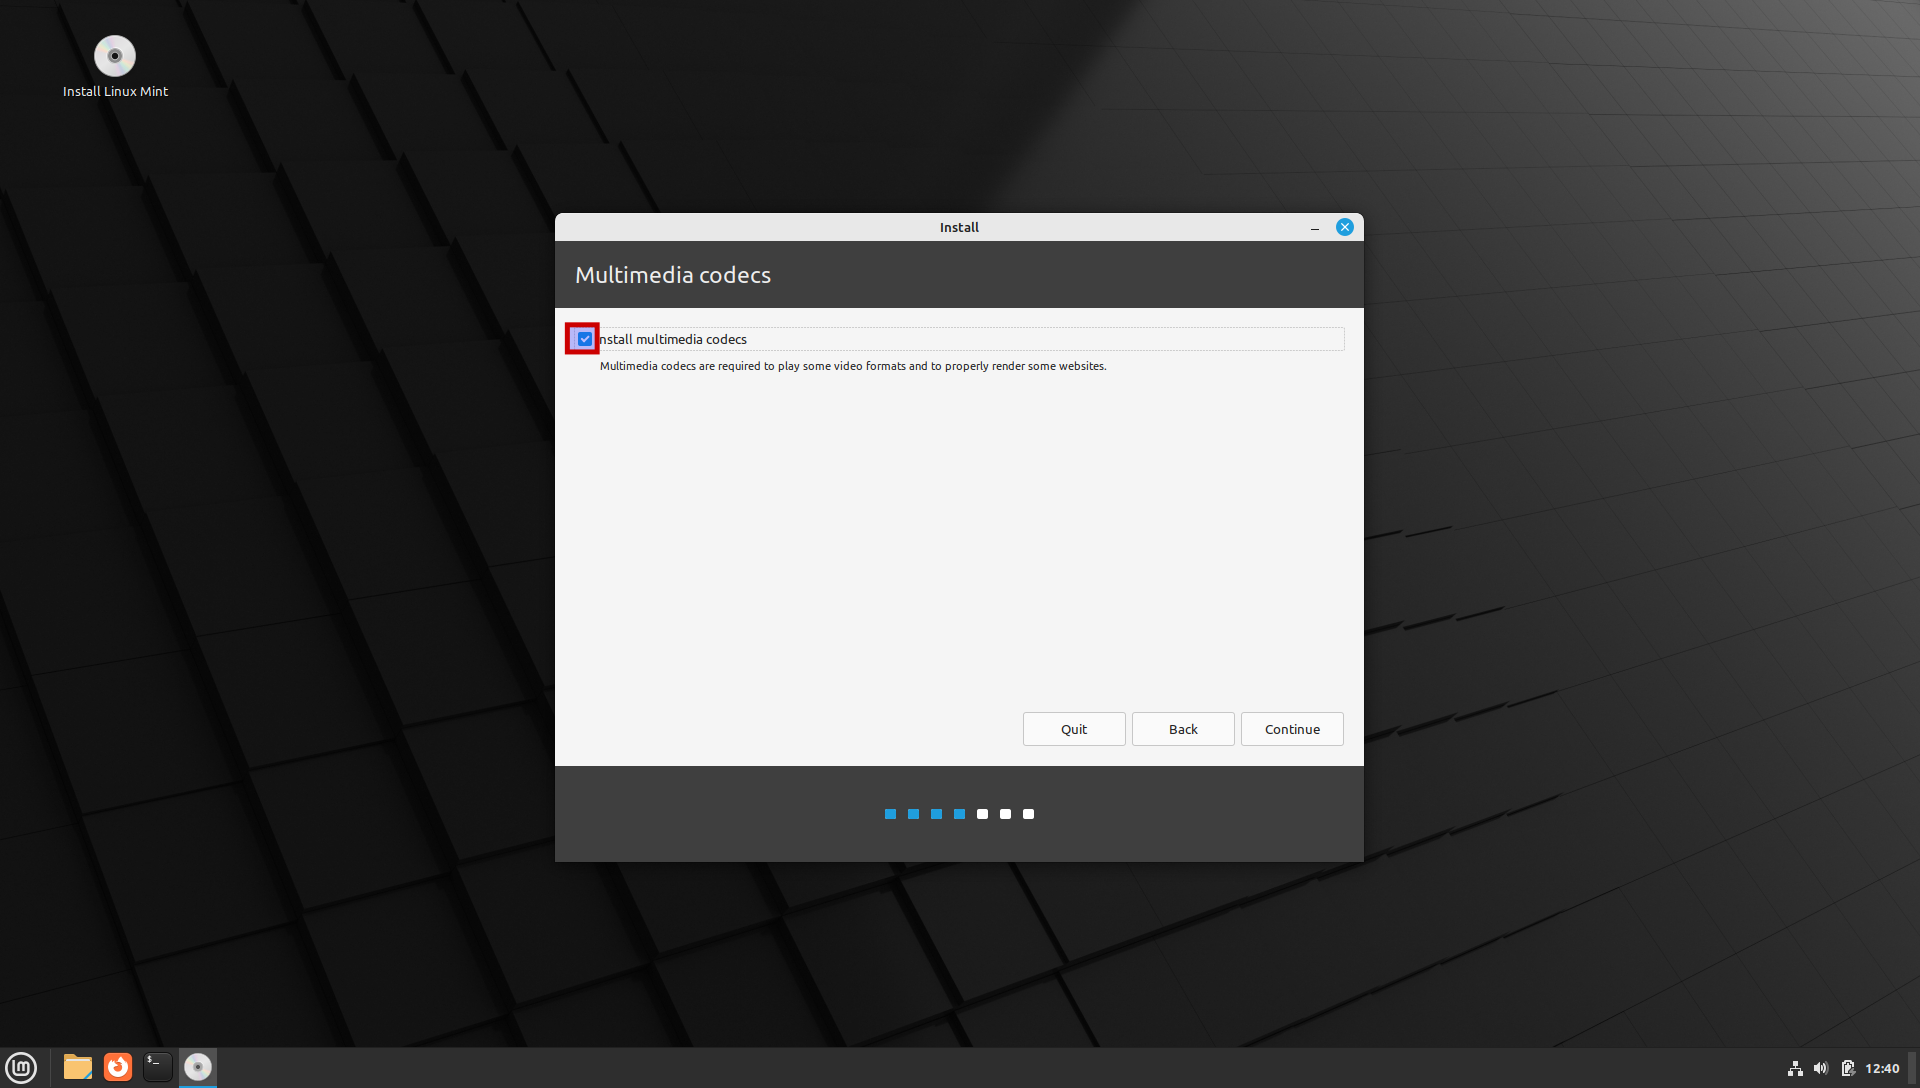Minimize the Install window
The height and width of the screenshot is (1088, 1920).
pos(1315,228)
